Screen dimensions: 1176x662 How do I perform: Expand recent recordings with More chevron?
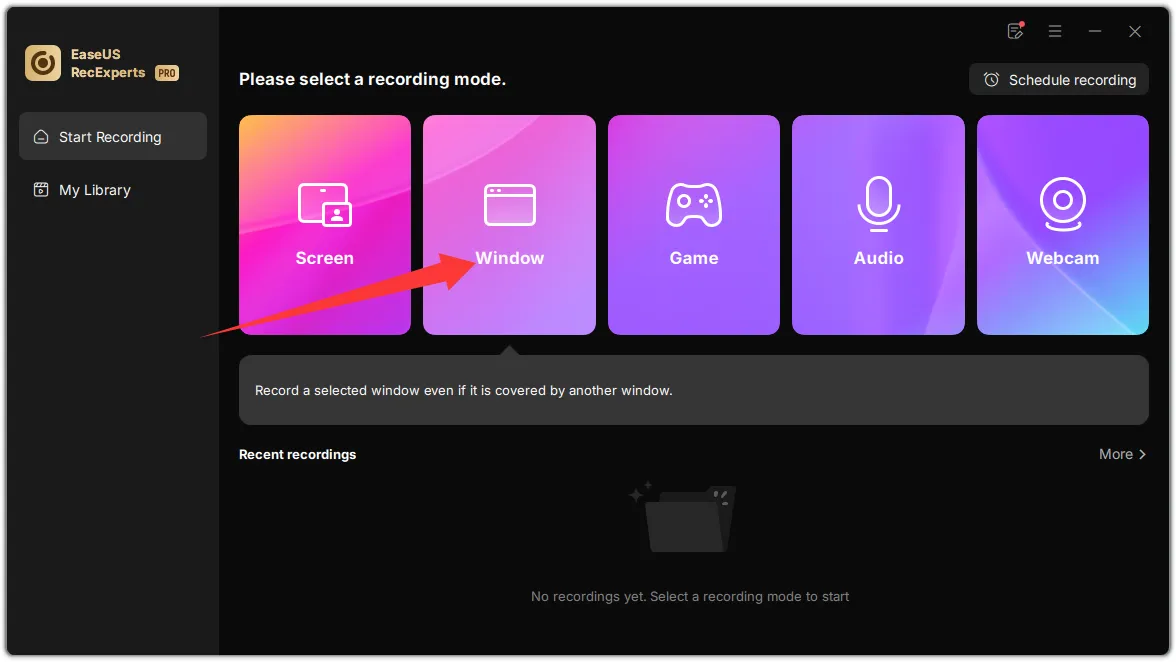(x=1122, y=454)
